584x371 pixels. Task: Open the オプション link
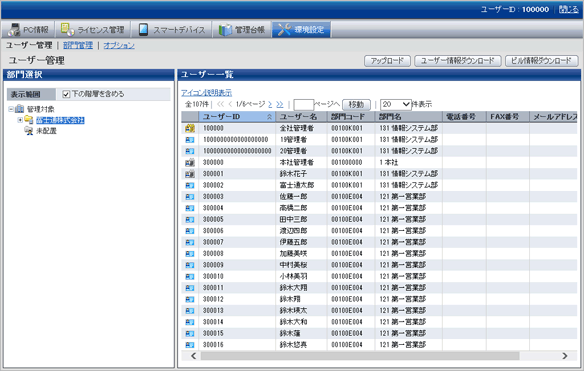tap(119, 45)
